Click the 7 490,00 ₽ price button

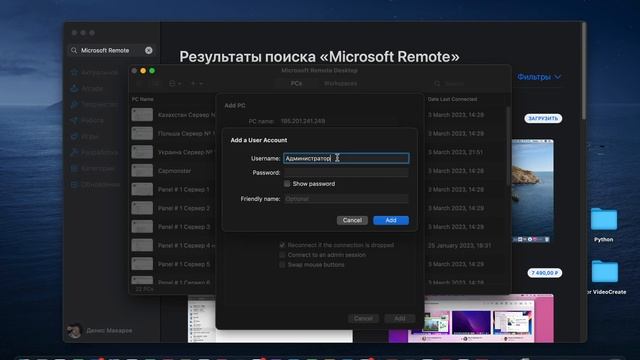point(544,273)
